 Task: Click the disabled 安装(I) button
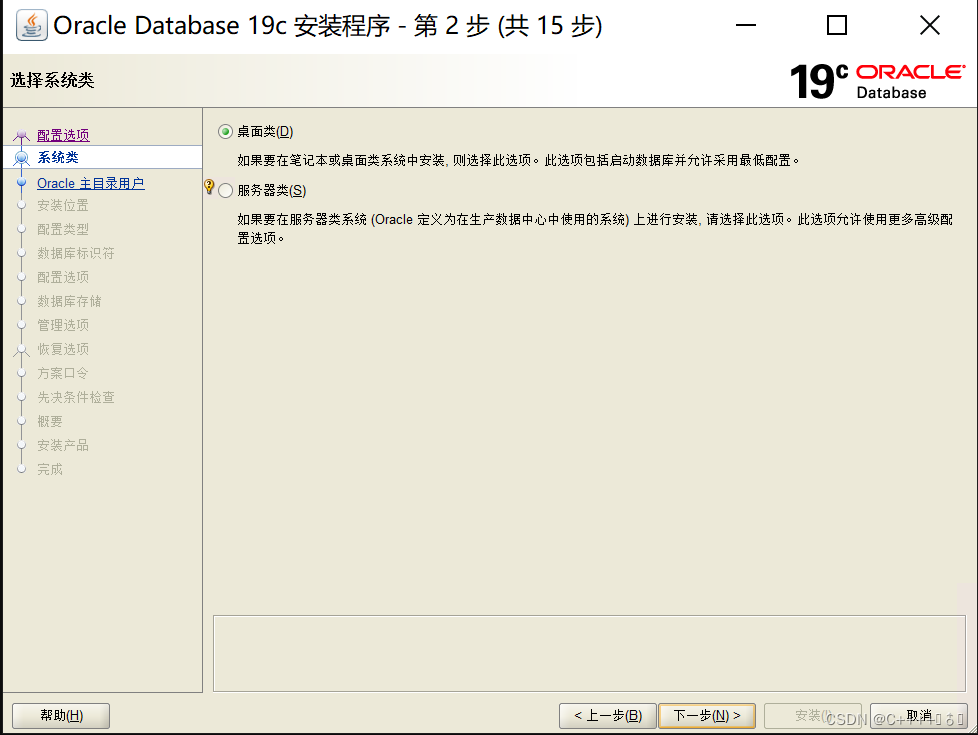813,716
